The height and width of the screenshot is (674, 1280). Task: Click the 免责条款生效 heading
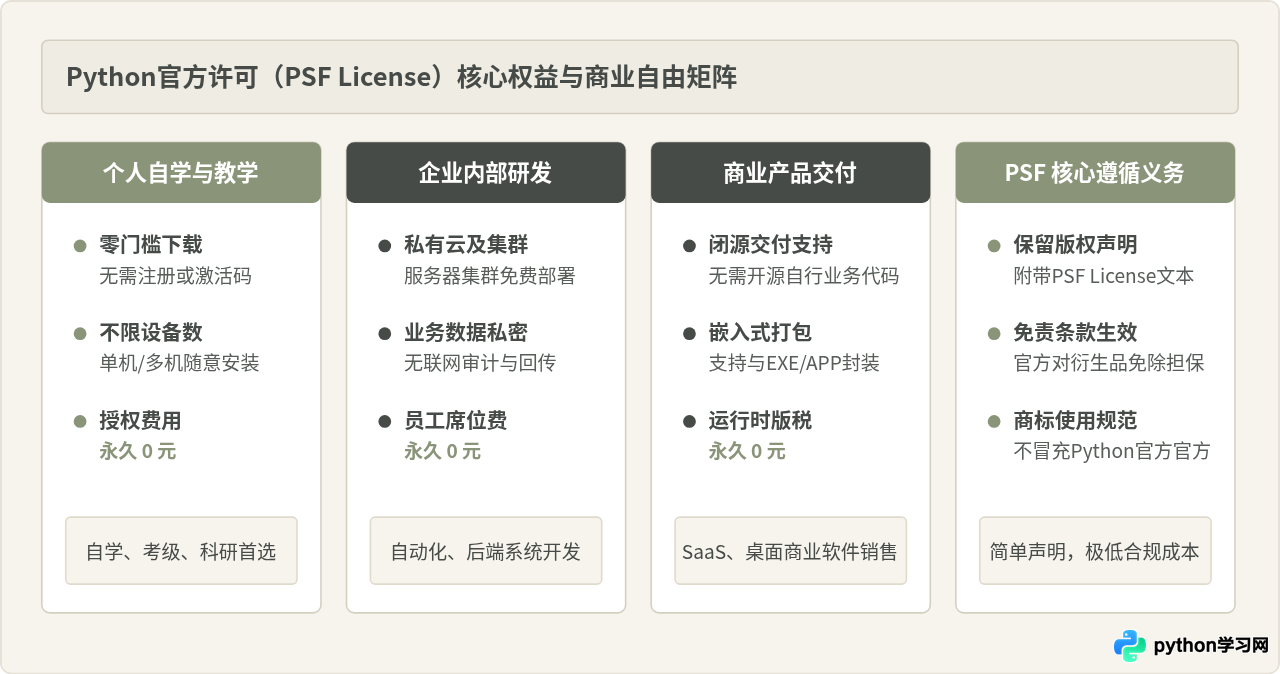tap(1076, 333)
